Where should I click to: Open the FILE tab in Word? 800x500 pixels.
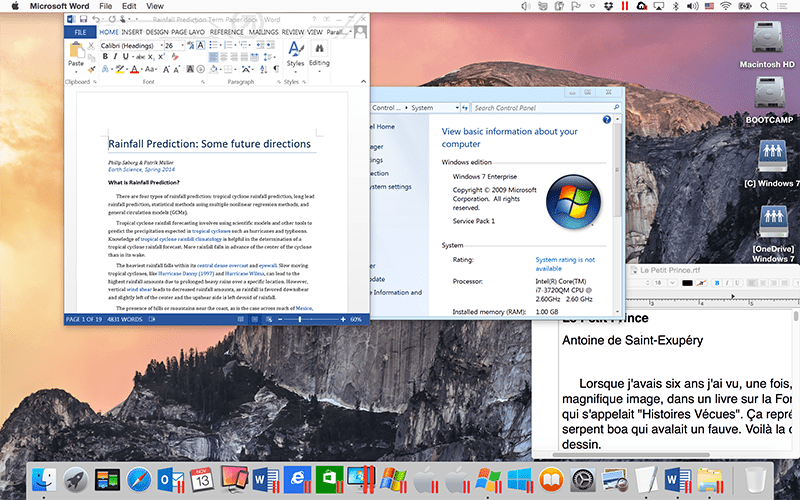(81, 32)
